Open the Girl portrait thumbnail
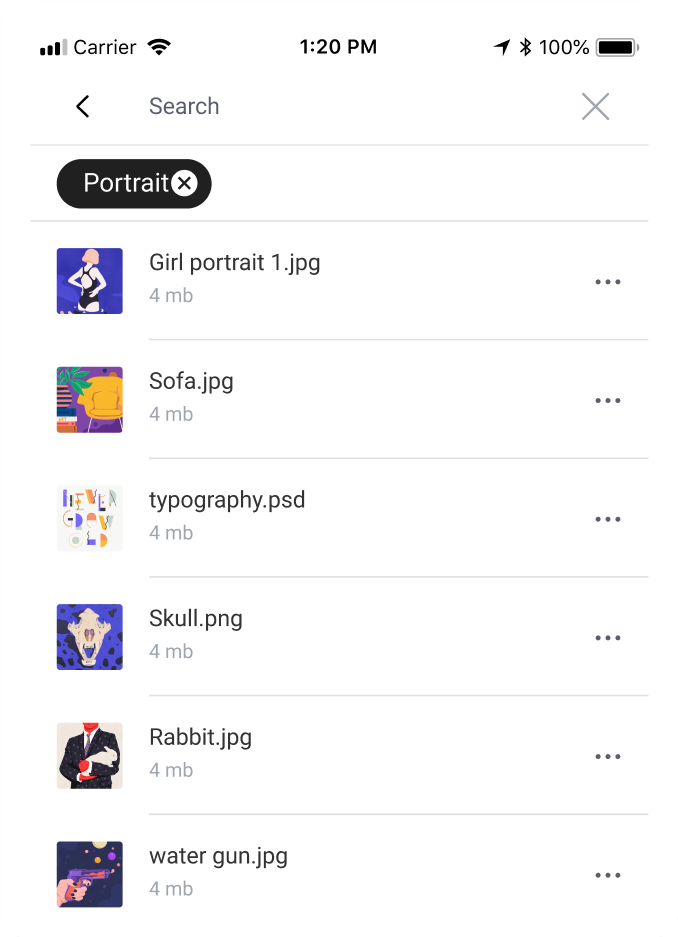678x937 pixels. click(90, 281)
